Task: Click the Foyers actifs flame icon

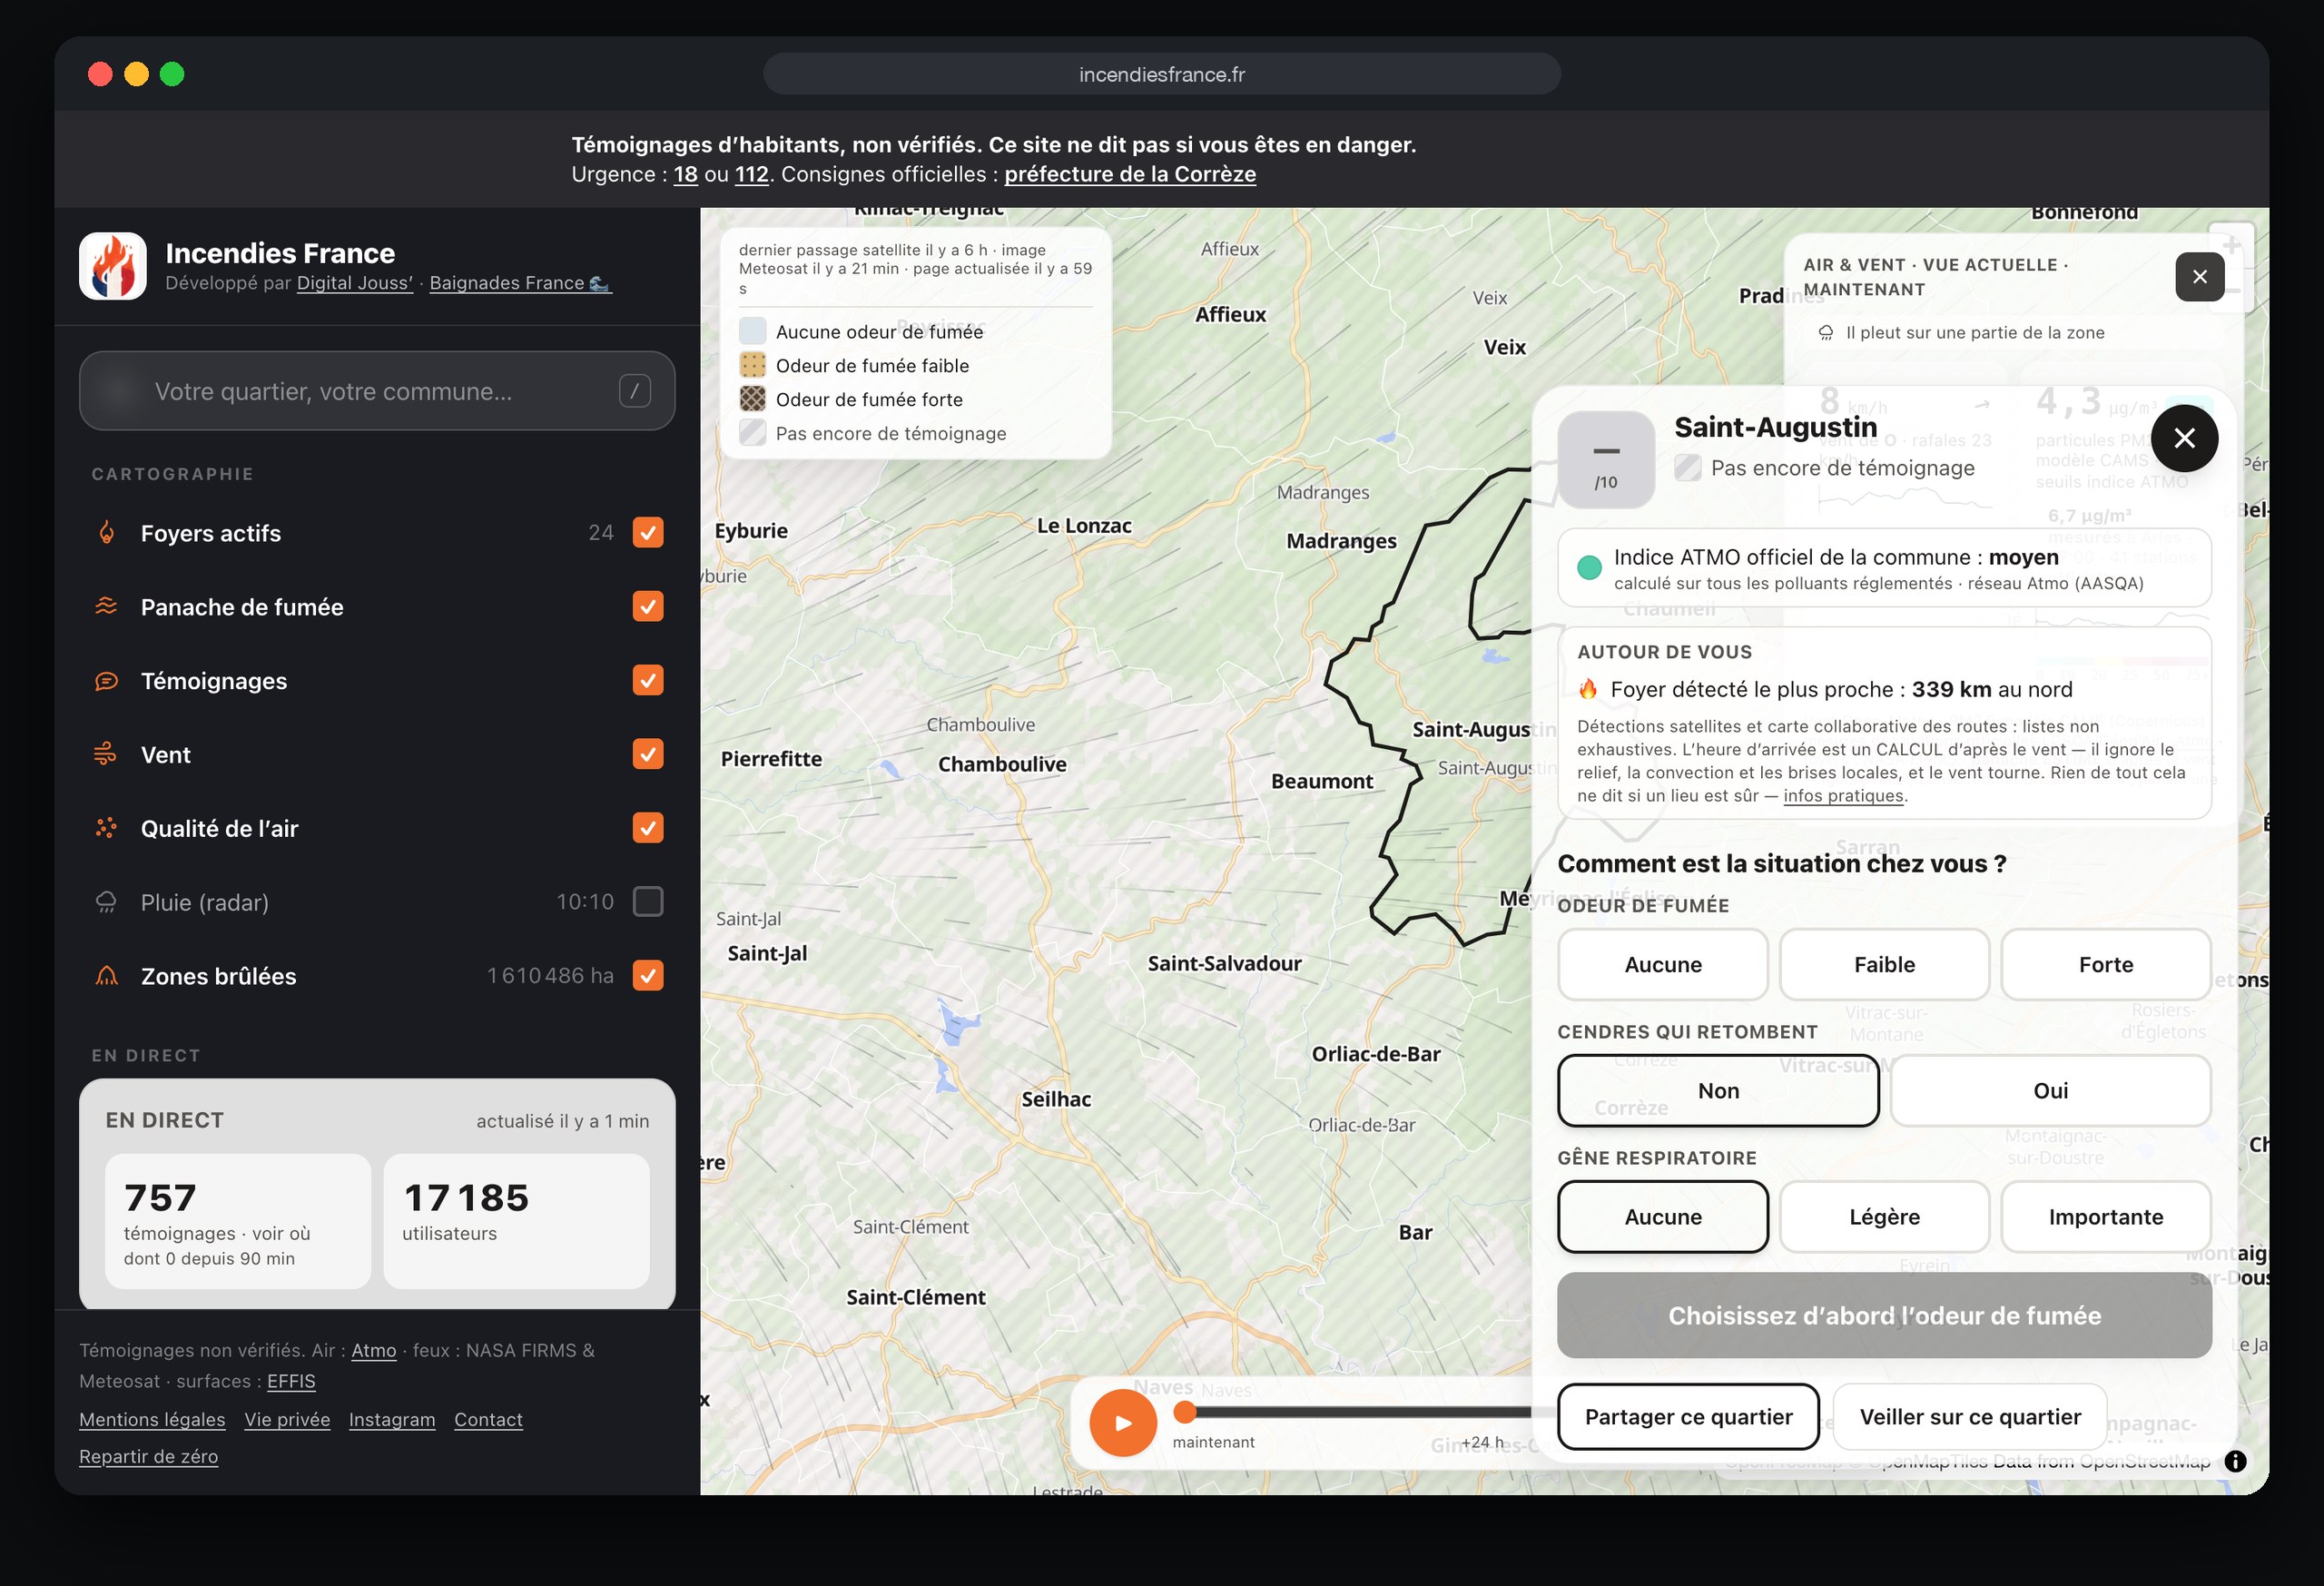Action: (x=106, y=533)
